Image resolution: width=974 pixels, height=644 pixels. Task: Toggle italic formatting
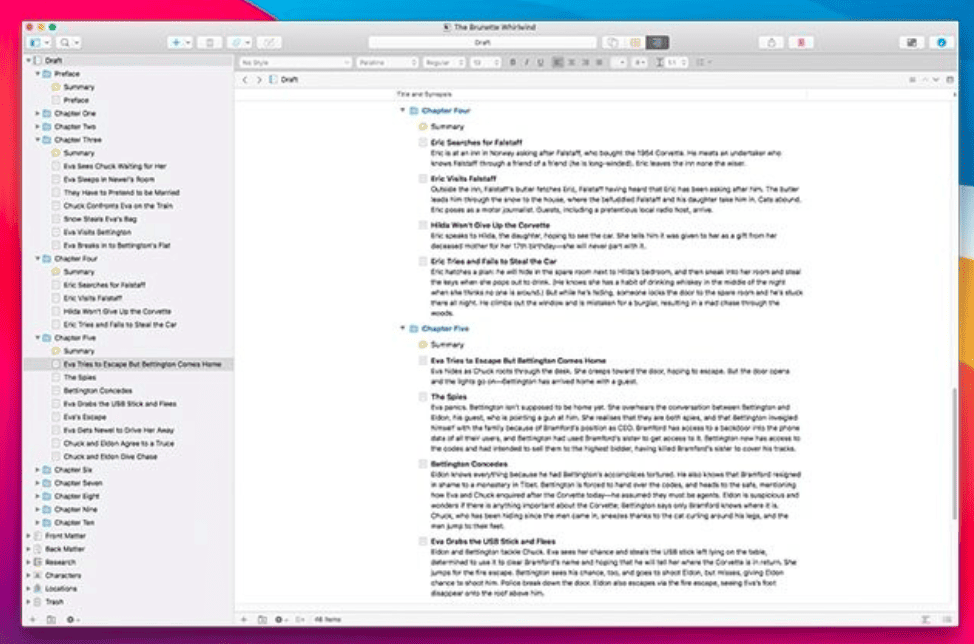[x=526, y=62]
